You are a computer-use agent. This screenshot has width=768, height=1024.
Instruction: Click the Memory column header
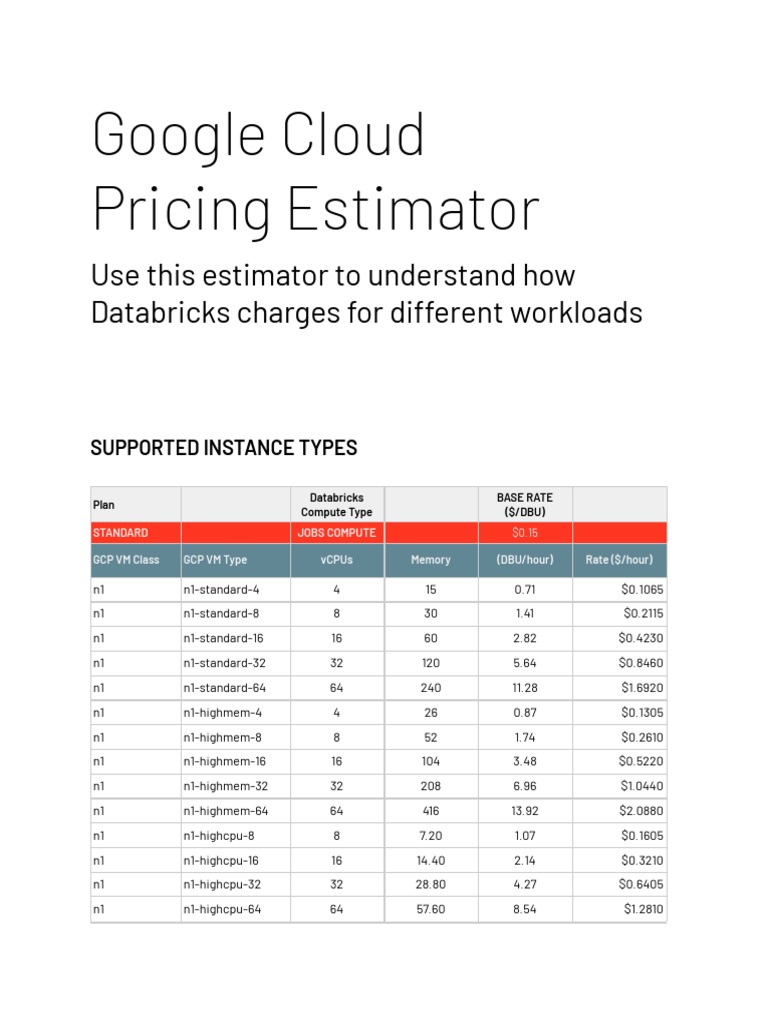click(x=431, y=560)
